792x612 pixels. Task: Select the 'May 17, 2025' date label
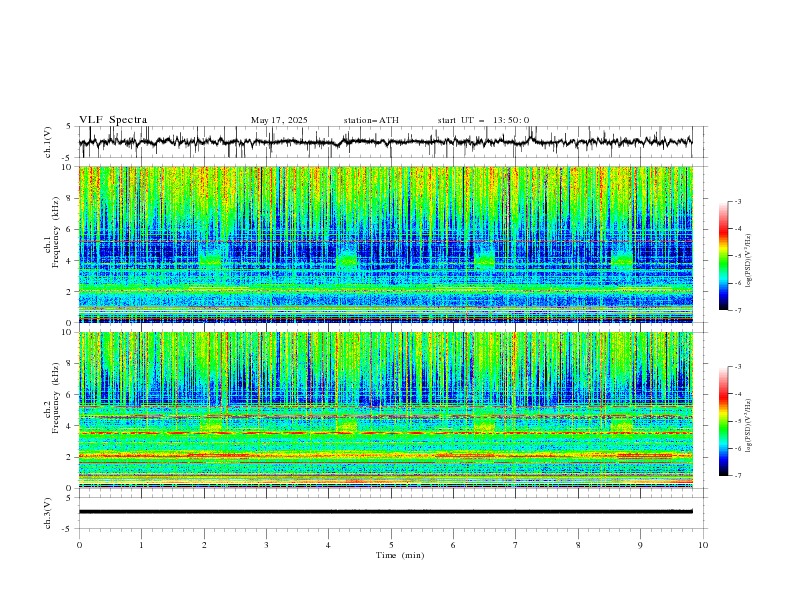pyautogui.click(x=279, y=120)
